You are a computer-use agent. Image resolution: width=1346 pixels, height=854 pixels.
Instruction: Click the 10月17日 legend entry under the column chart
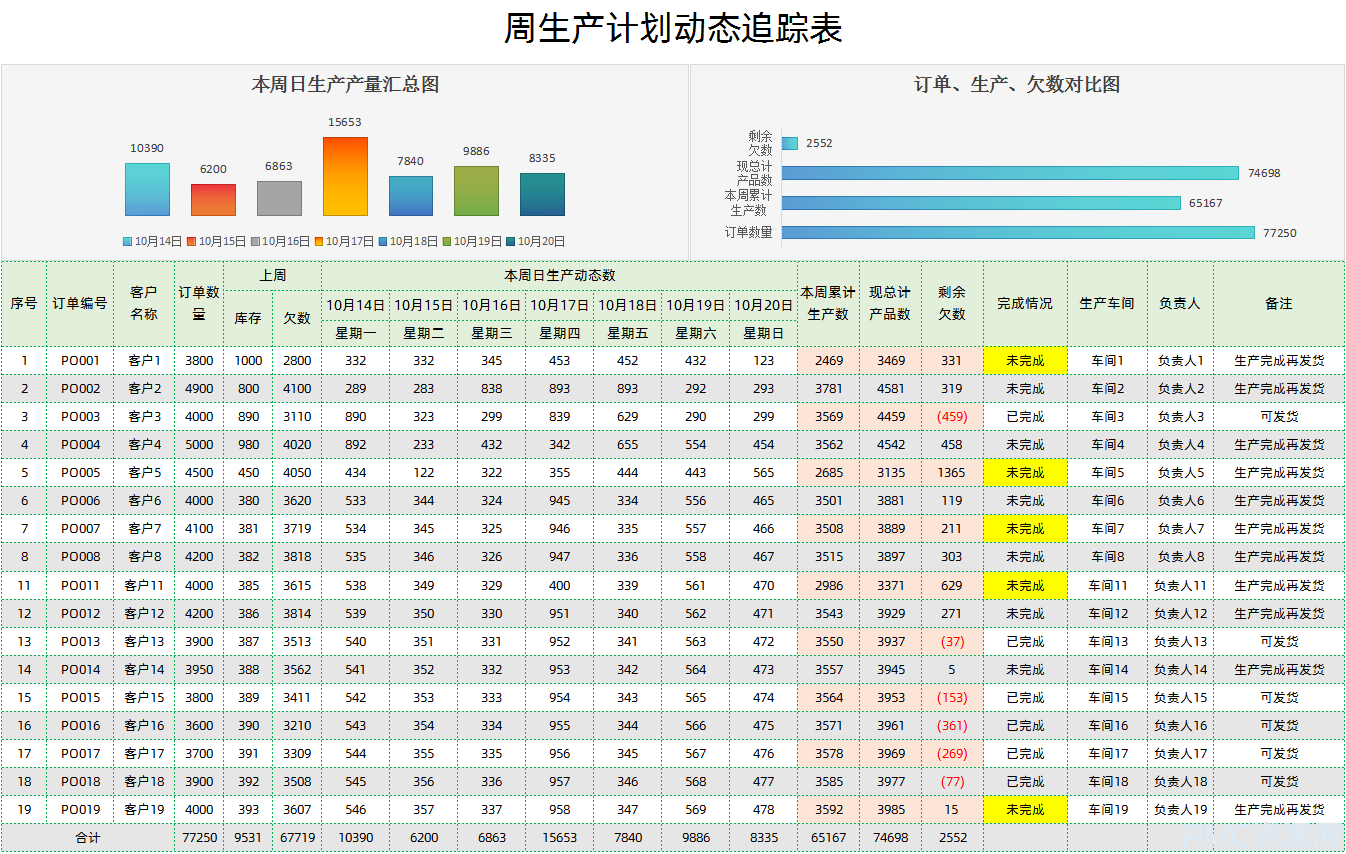(x=344, y=241)
